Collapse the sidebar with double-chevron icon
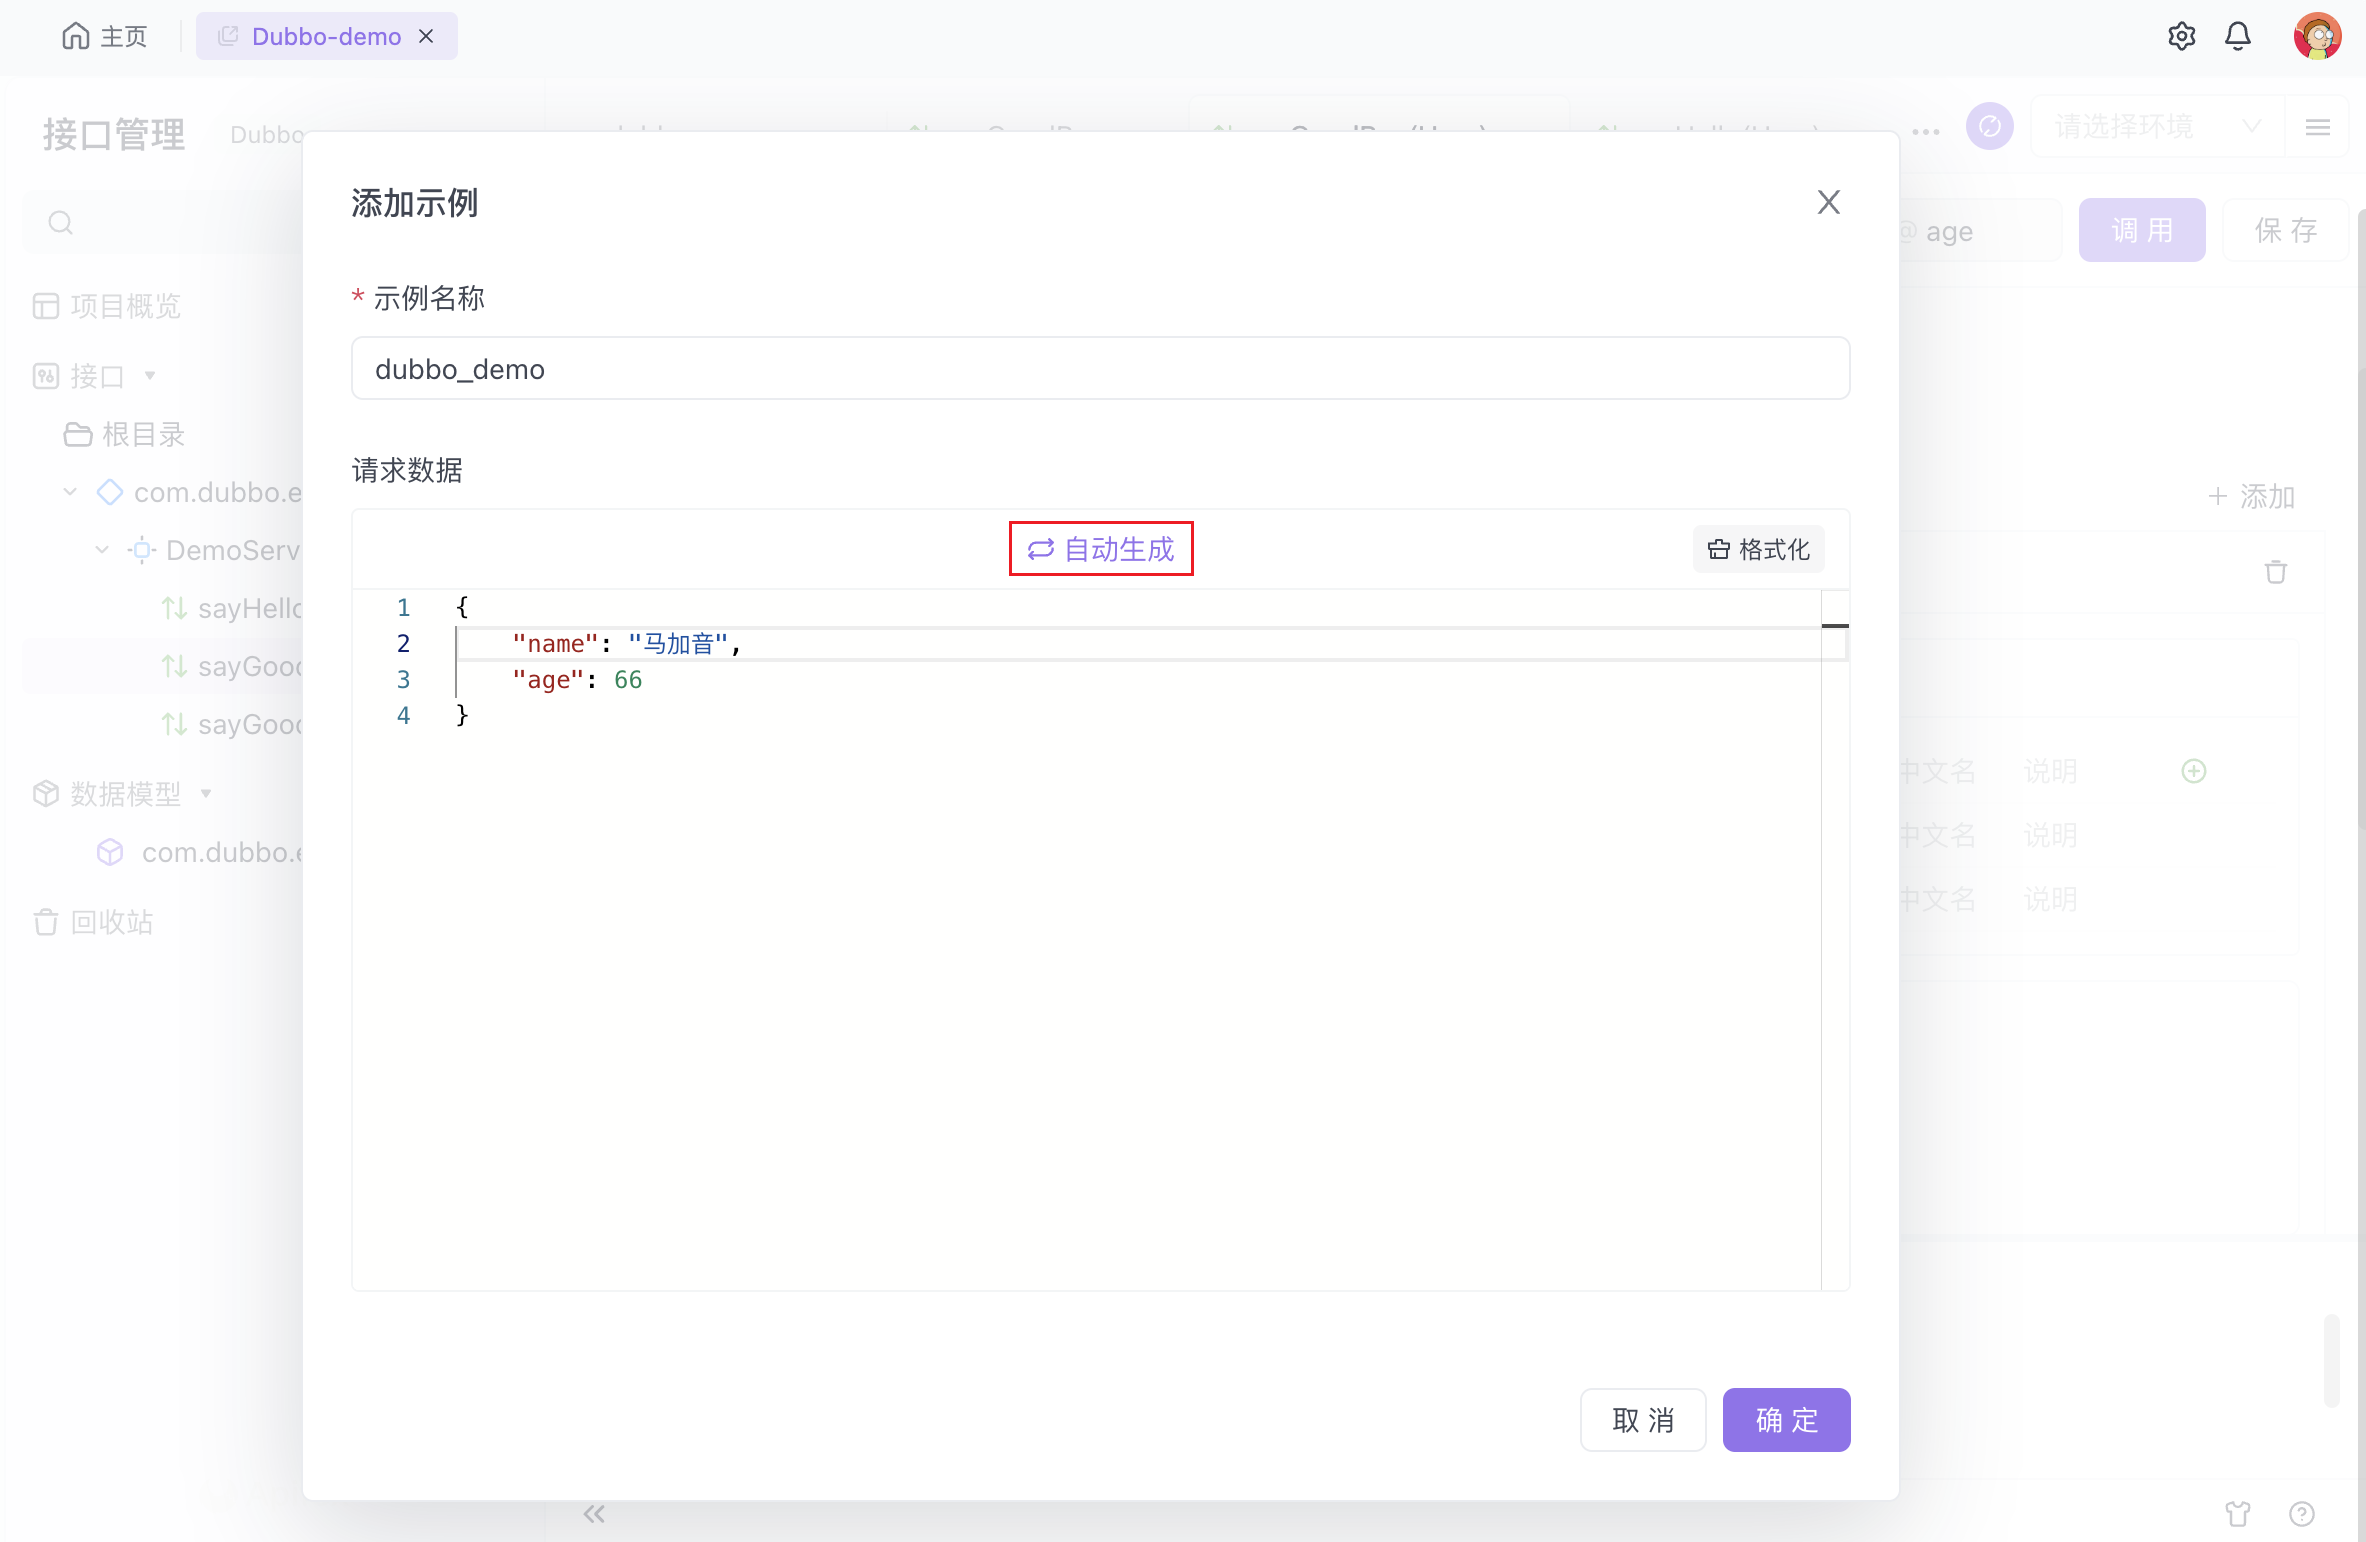This screenshot has width=2366, height=1542. 594,1514
